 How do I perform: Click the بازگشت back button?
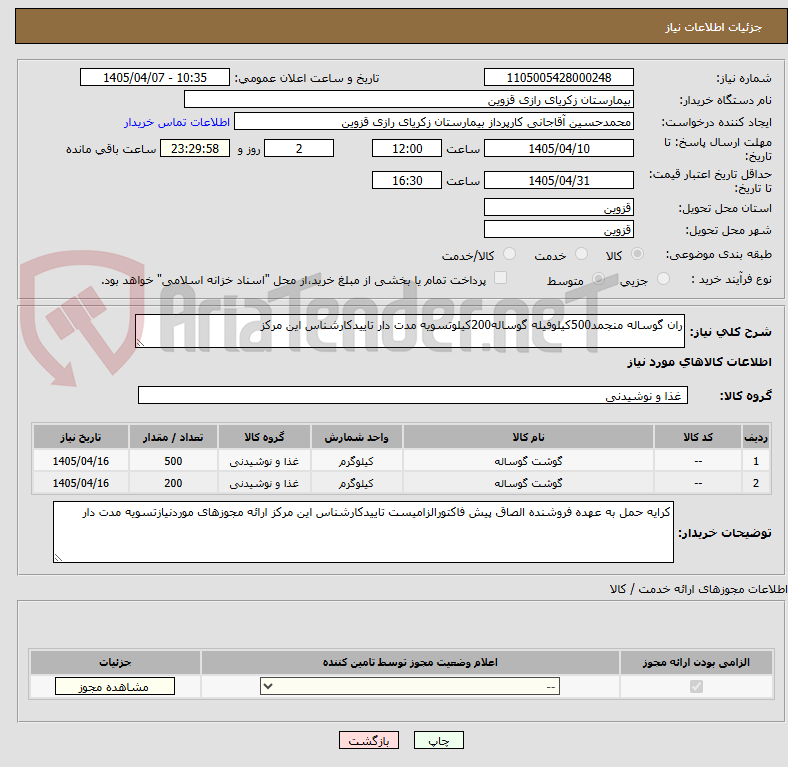click(x=369, y=741)
